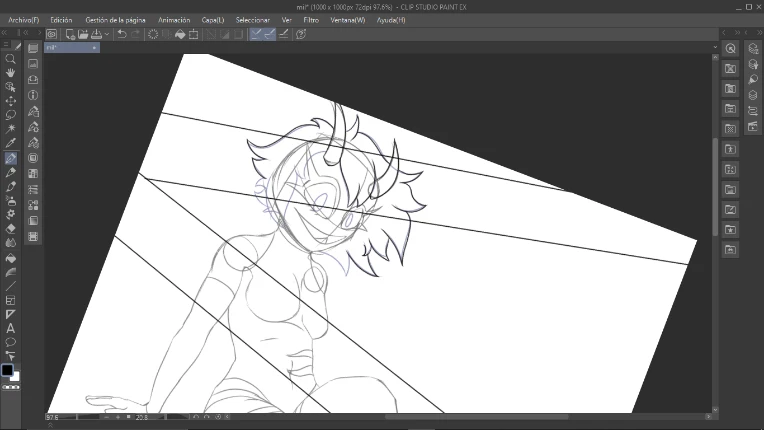Image resolution: width=764 pixels, height=430 pixels.
Task: Toggle snap to ruler
Action: pyautogui.click(x=256, y=34)
